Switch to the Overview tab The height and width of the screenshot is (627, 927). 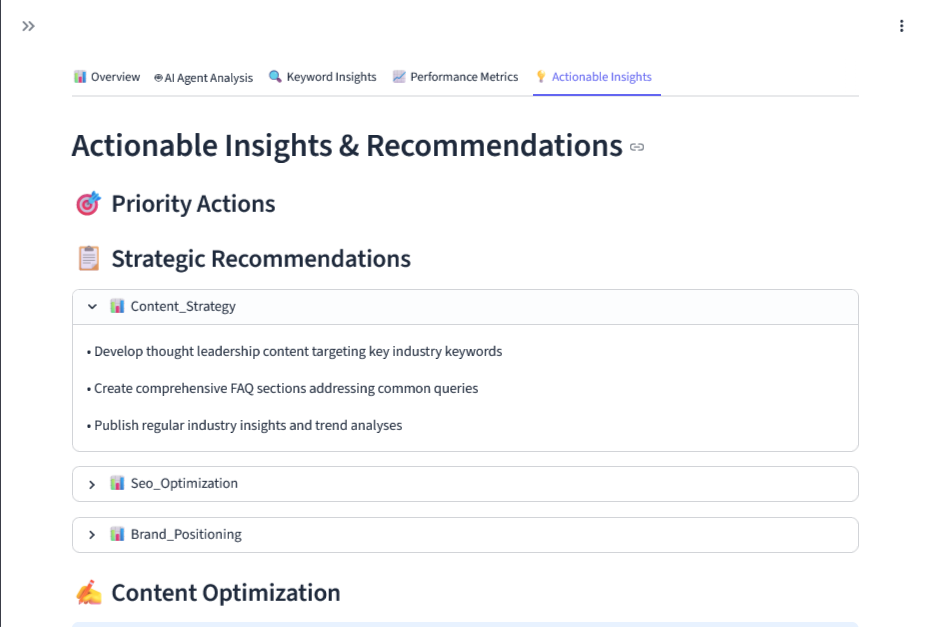pos(107,77)
